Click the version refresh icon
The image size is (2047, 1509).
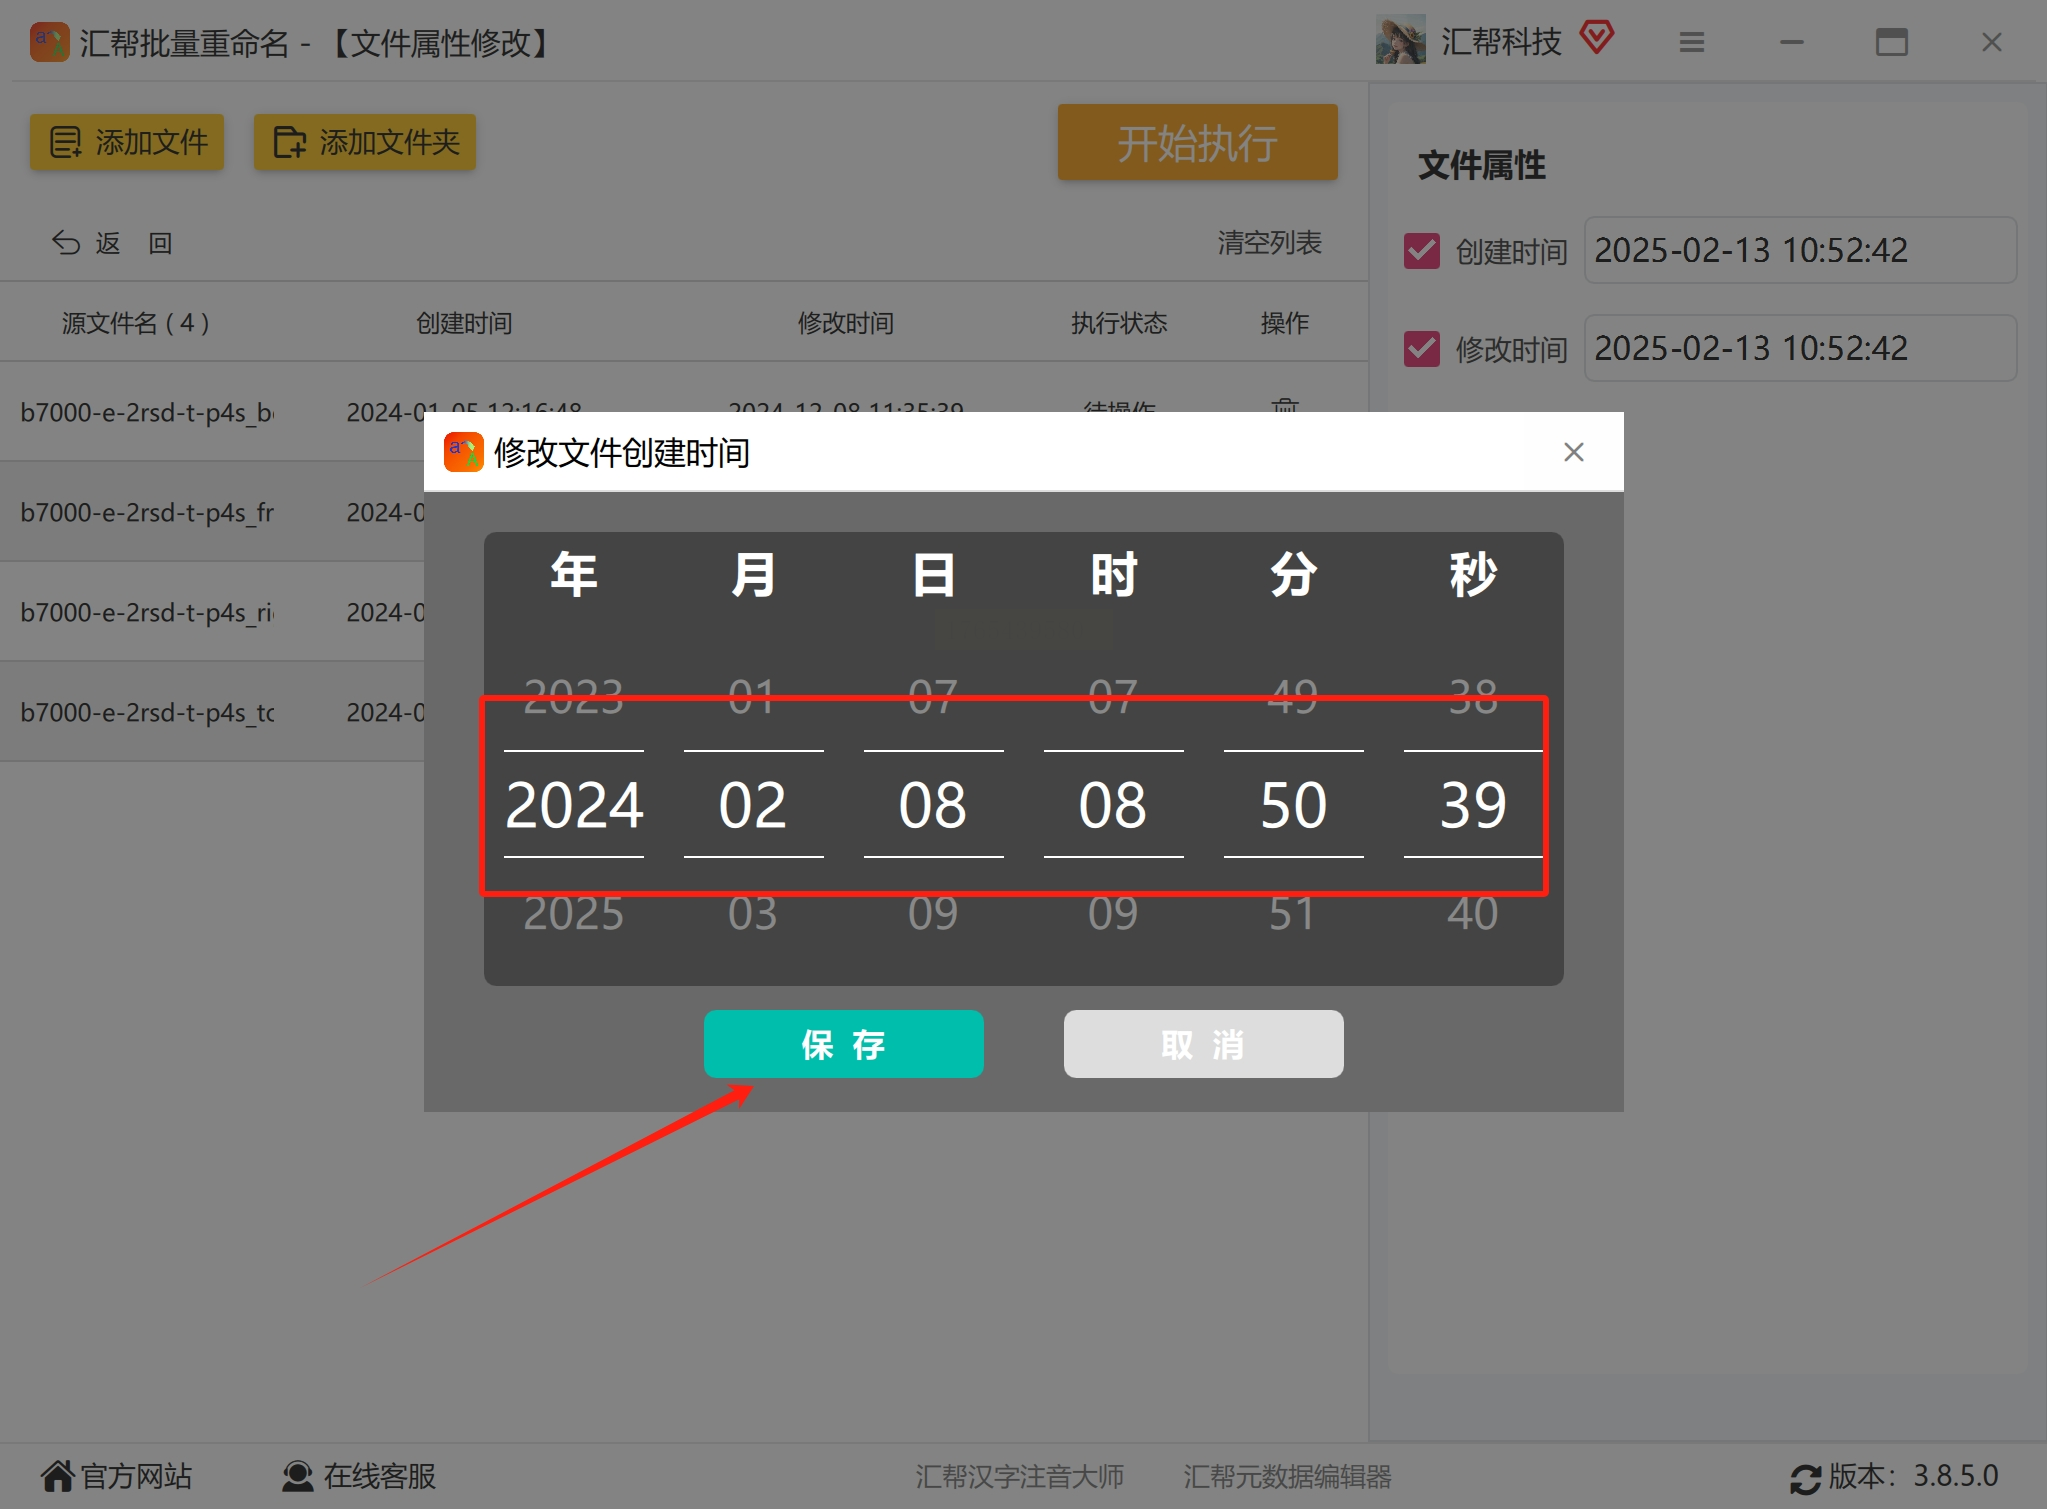(1804, 1477)
